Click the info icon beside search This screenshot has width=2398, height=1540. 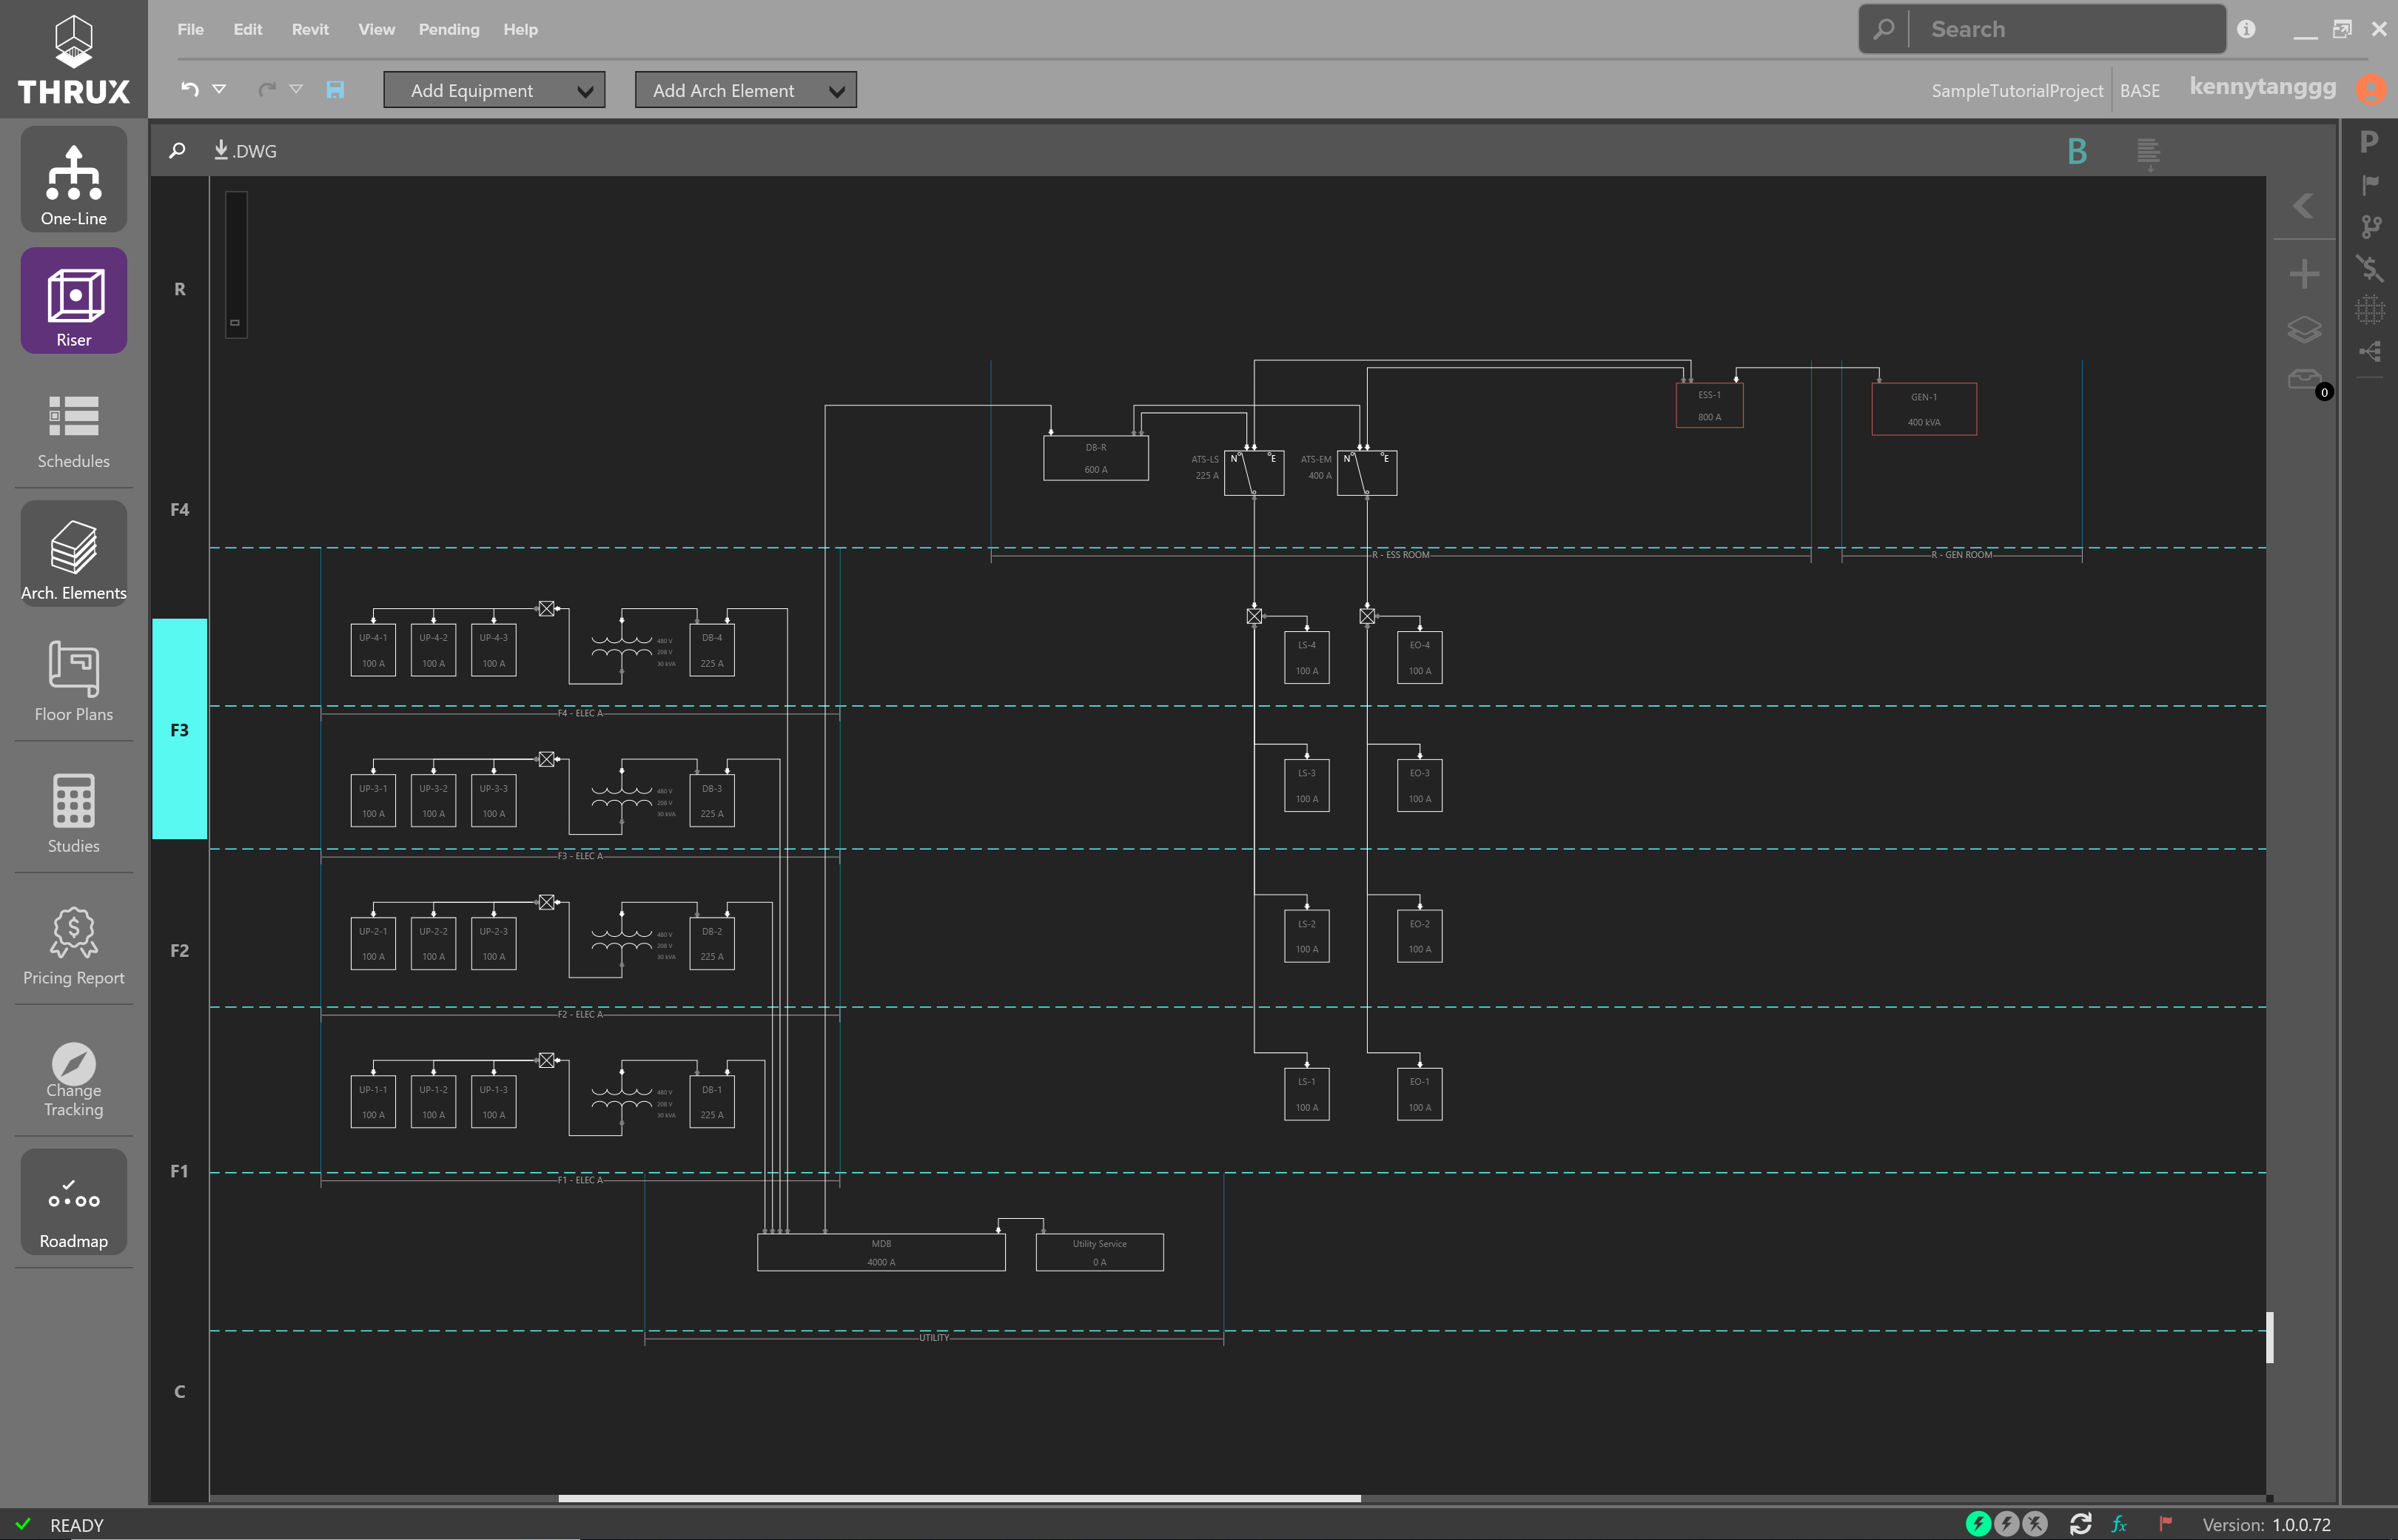coord(2246,29)
